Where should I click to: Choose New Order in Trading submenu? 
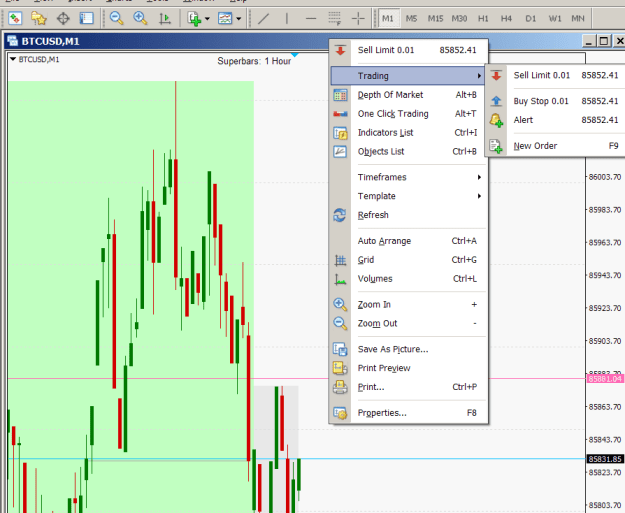pos(556,146)
